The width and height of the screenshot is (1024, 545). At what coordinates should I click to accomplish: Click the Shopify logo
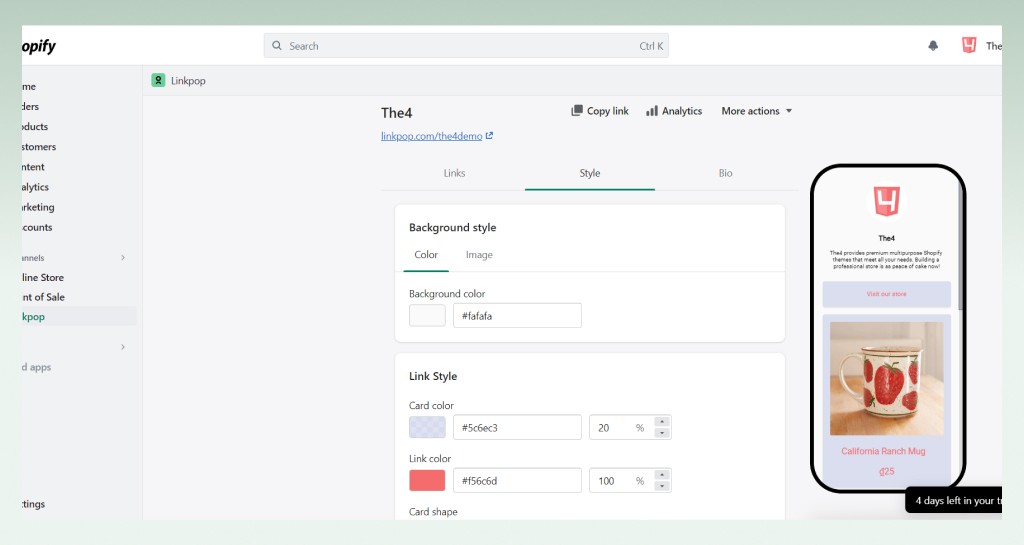pos(39,46)
